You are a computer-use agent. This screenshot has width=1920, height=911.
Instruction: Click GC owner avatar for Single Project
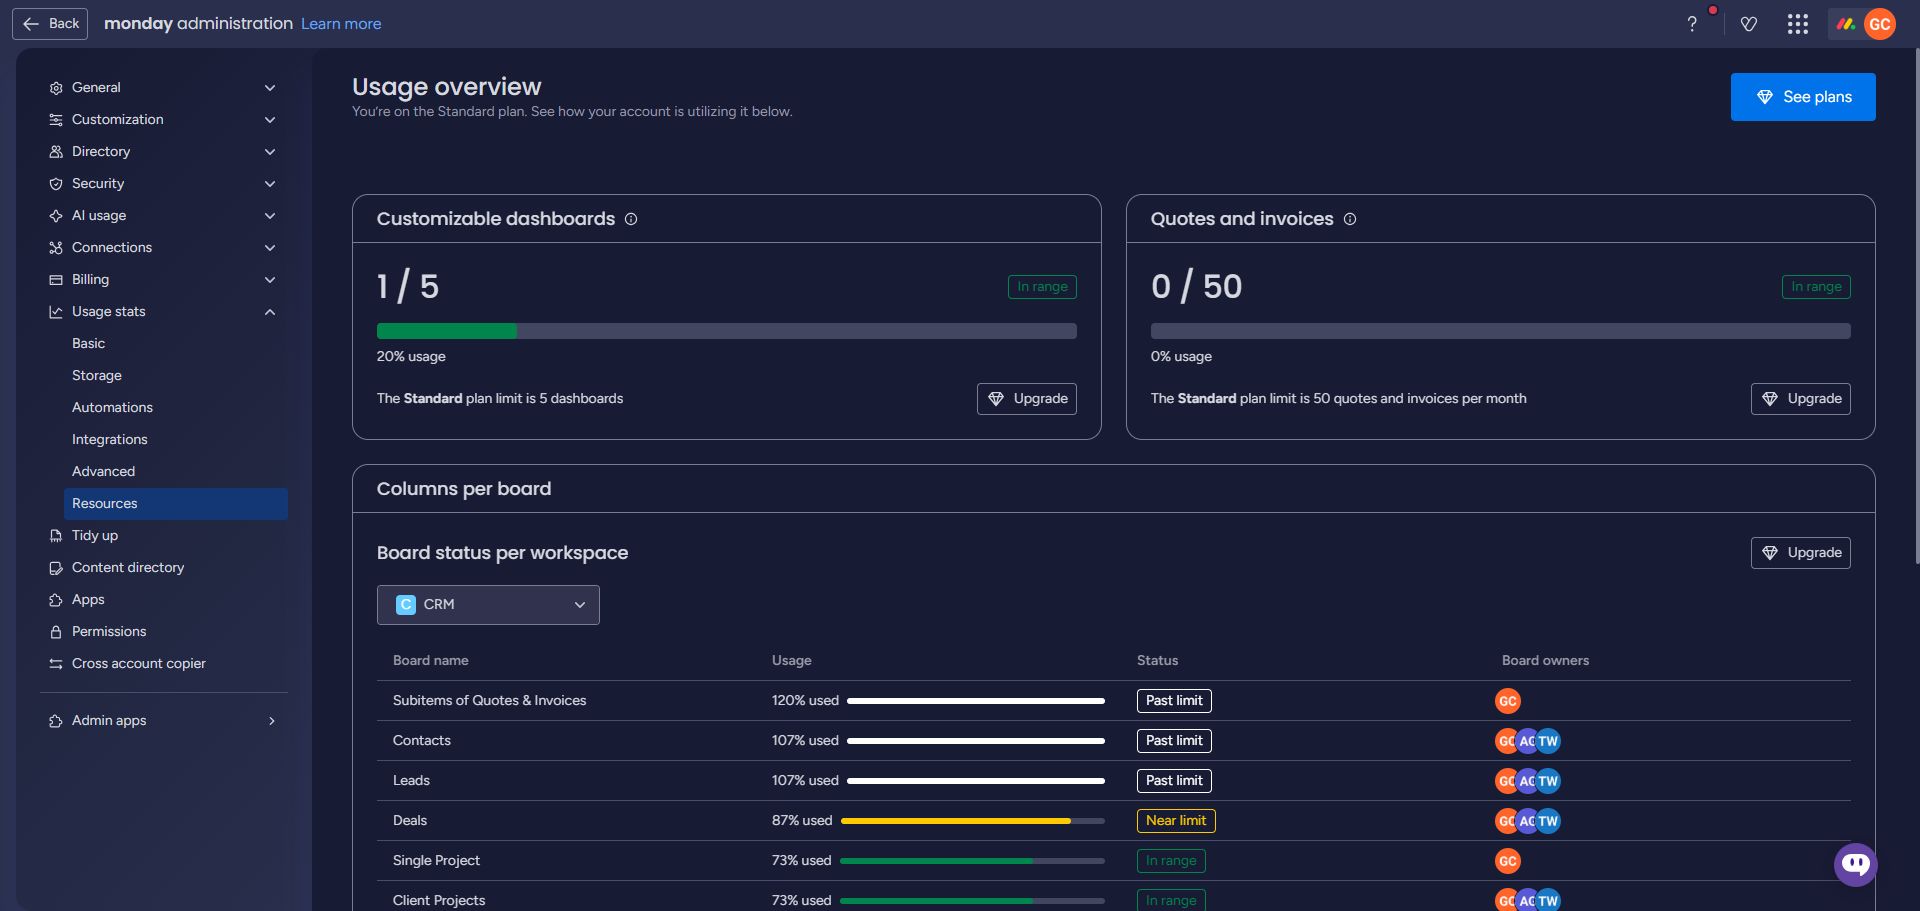(1508, 861)
